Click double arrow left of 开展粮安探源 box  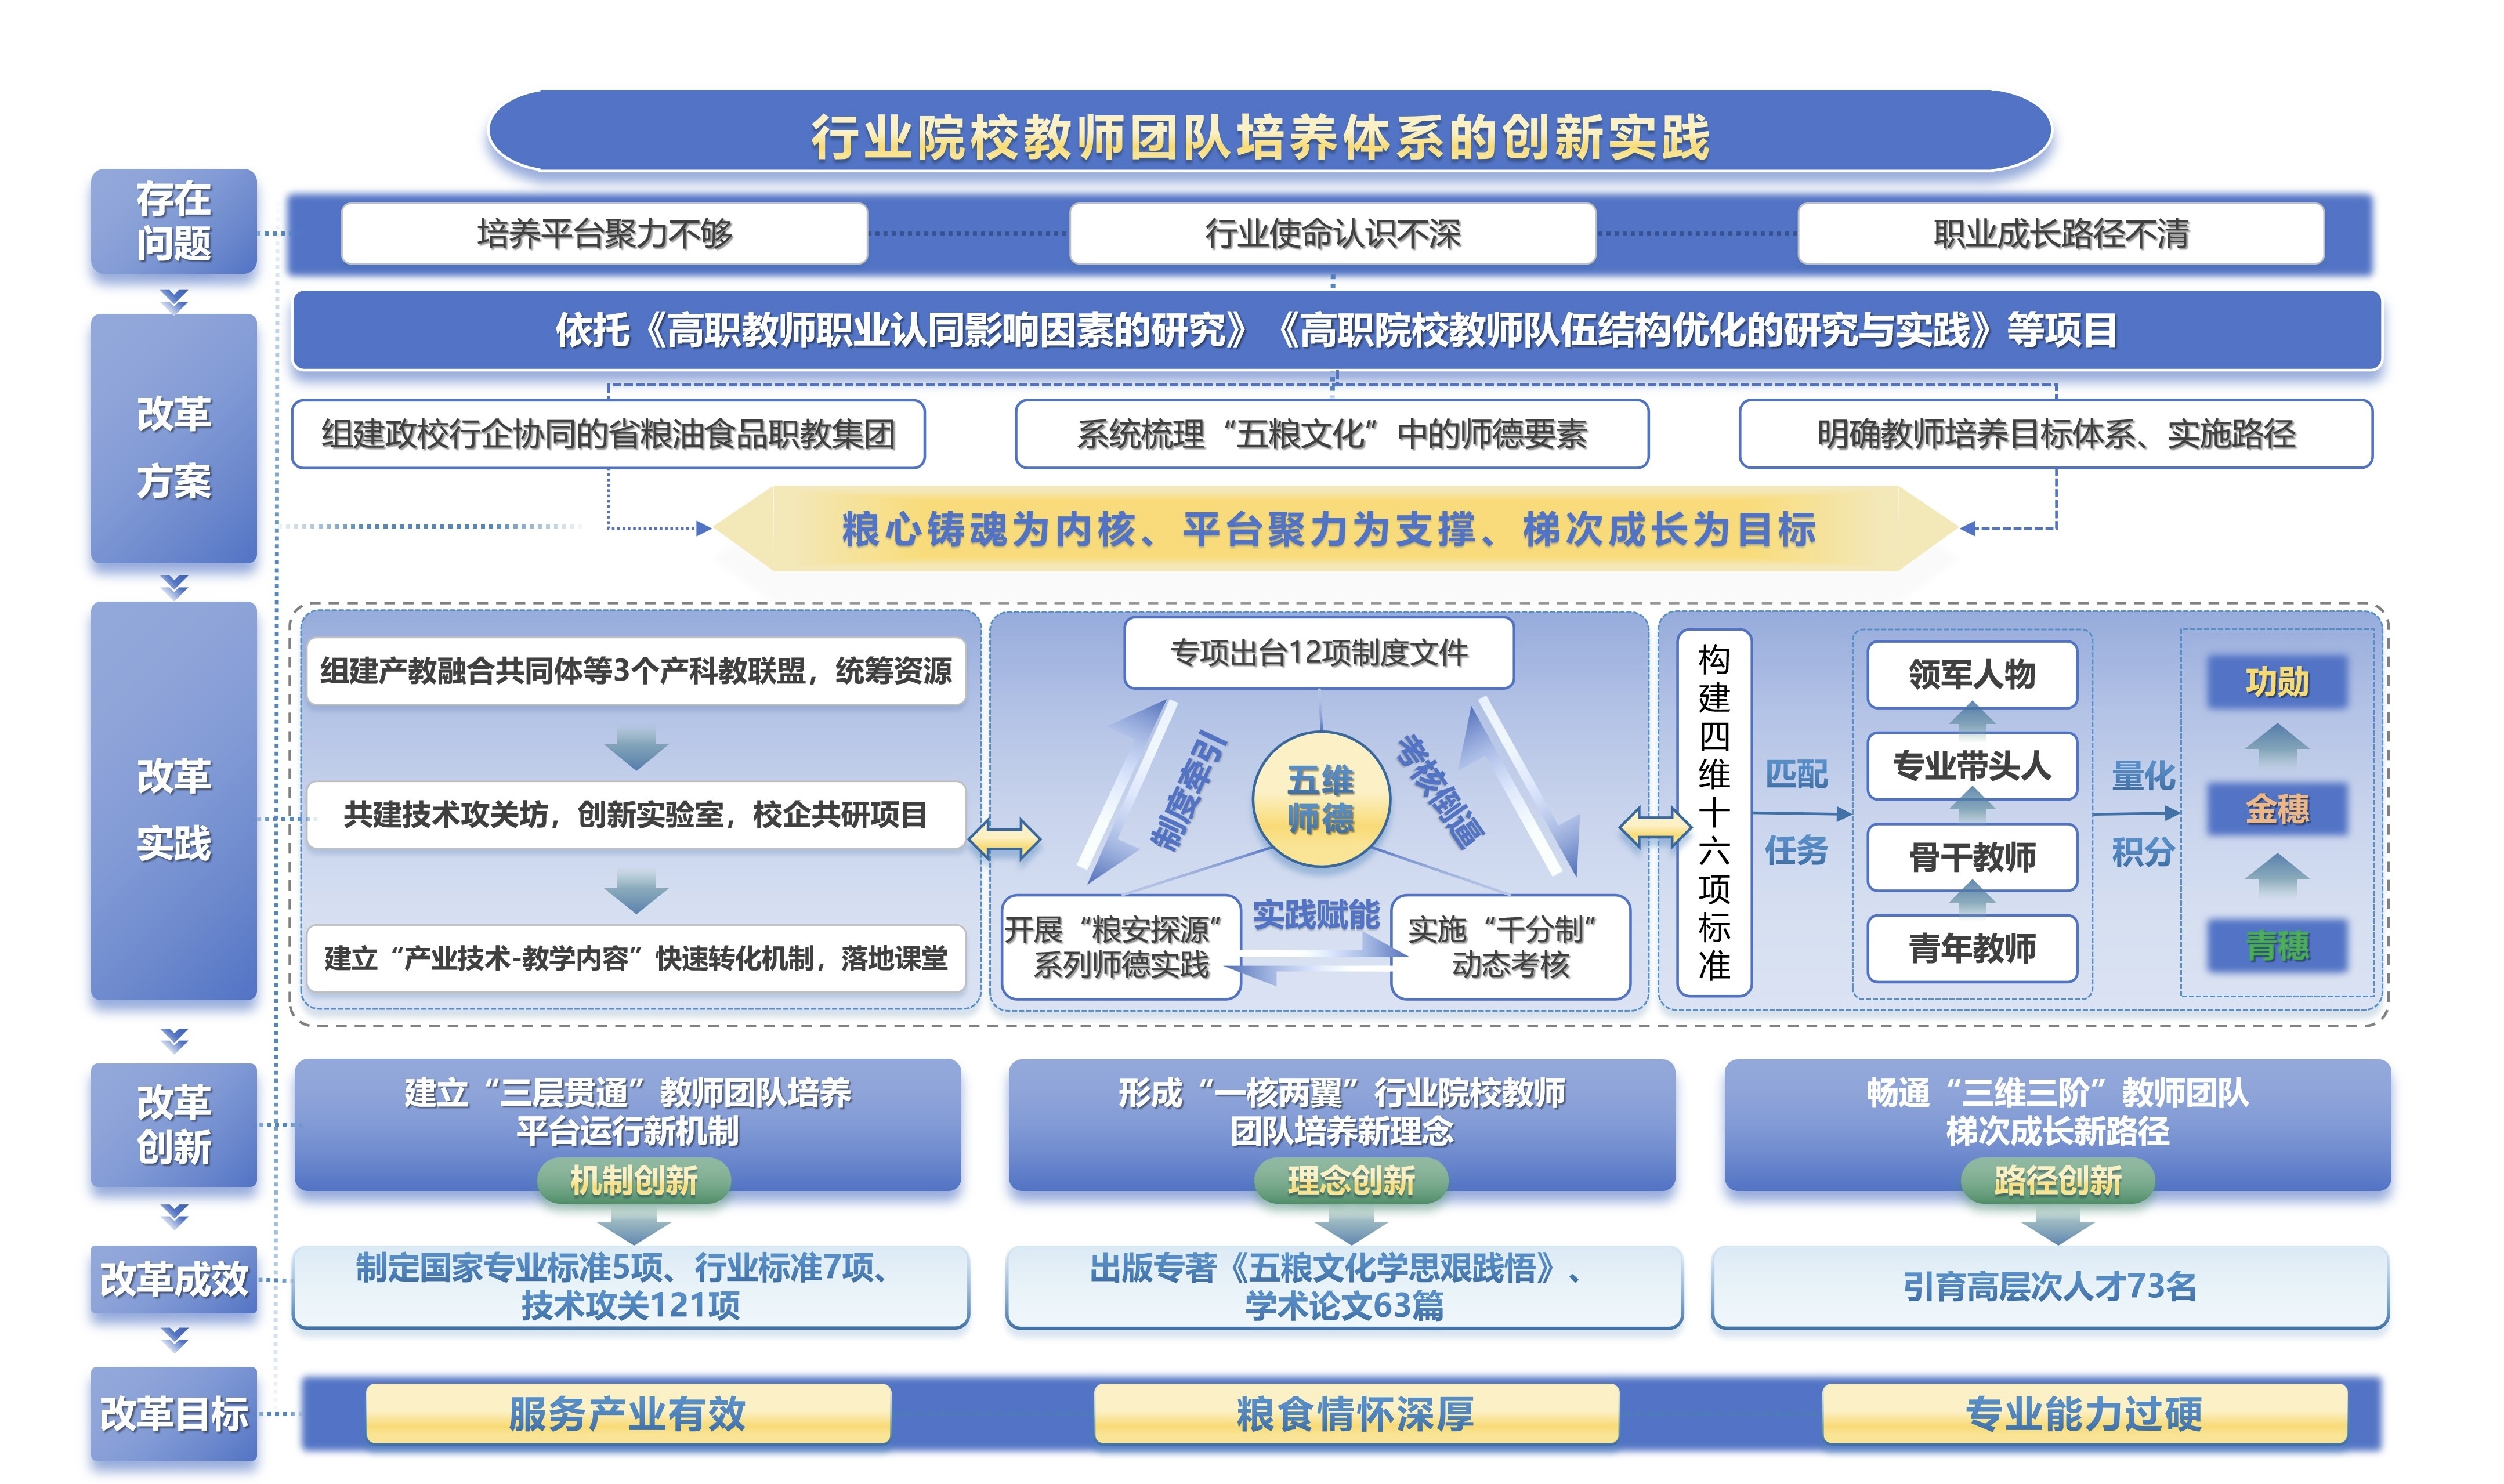[1004, 839]
